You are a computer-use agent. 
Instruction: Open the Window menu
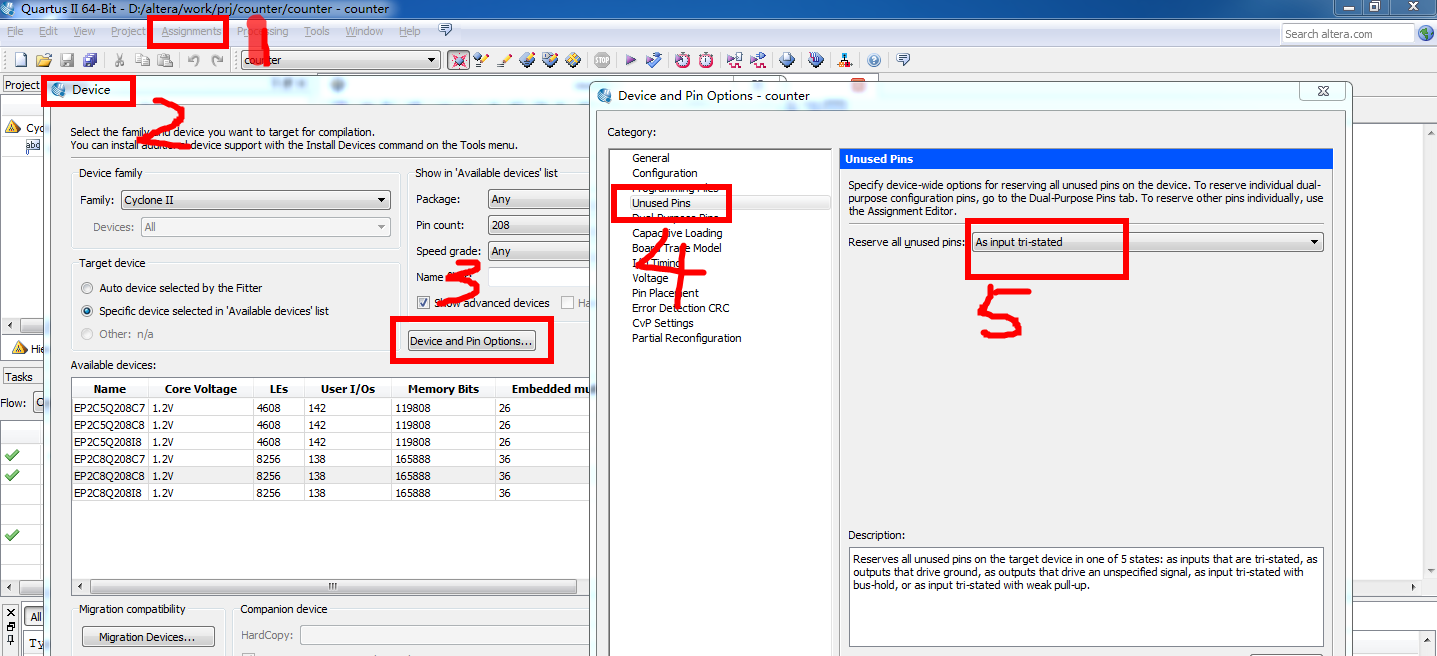[x=365, y=31]
